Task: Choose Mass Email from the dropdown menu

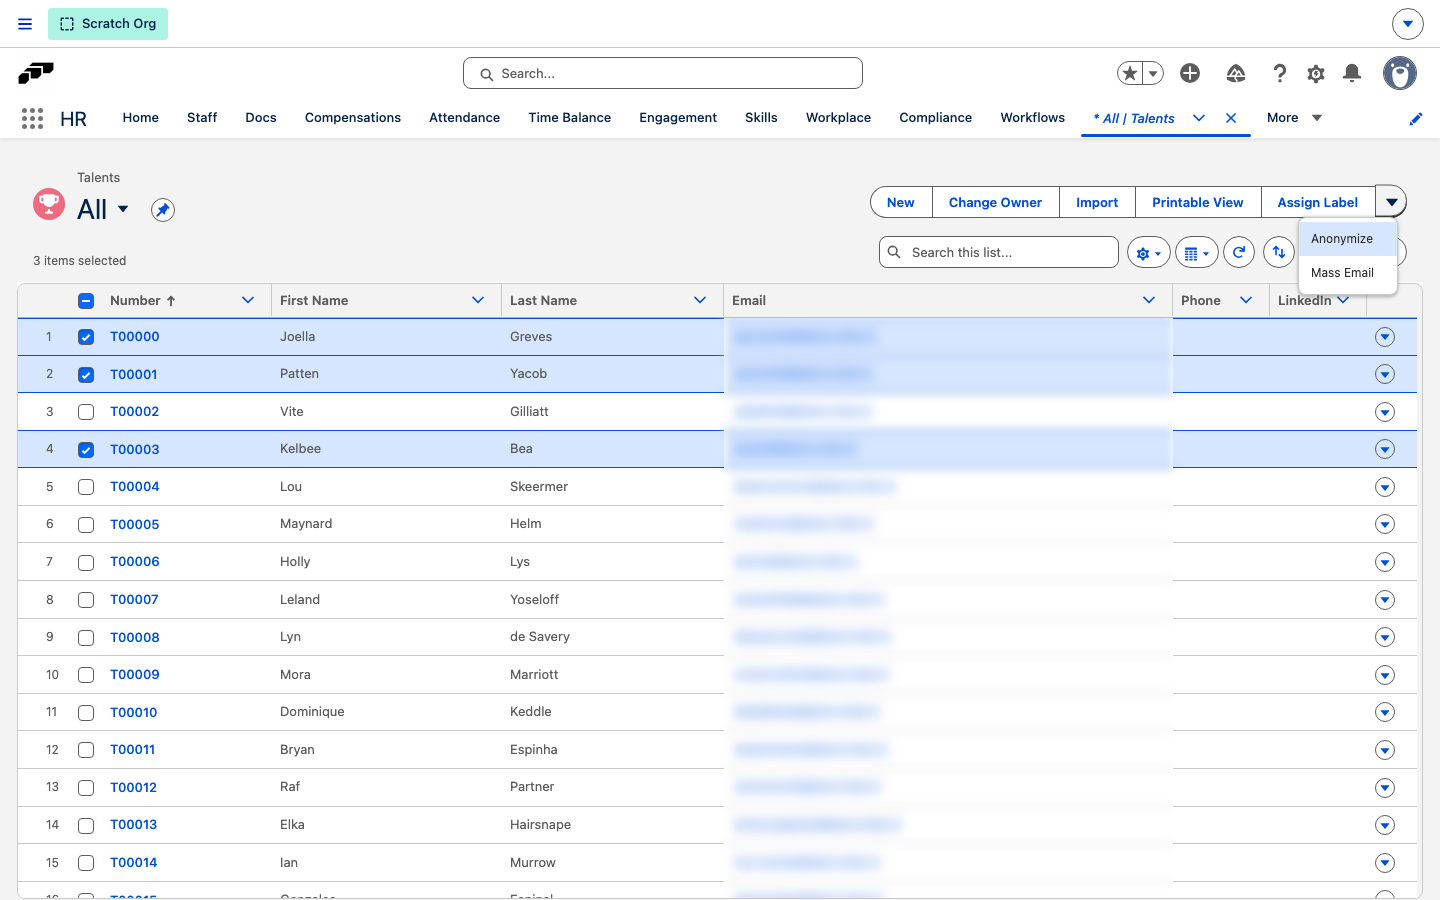Action: pos(1347,273)
